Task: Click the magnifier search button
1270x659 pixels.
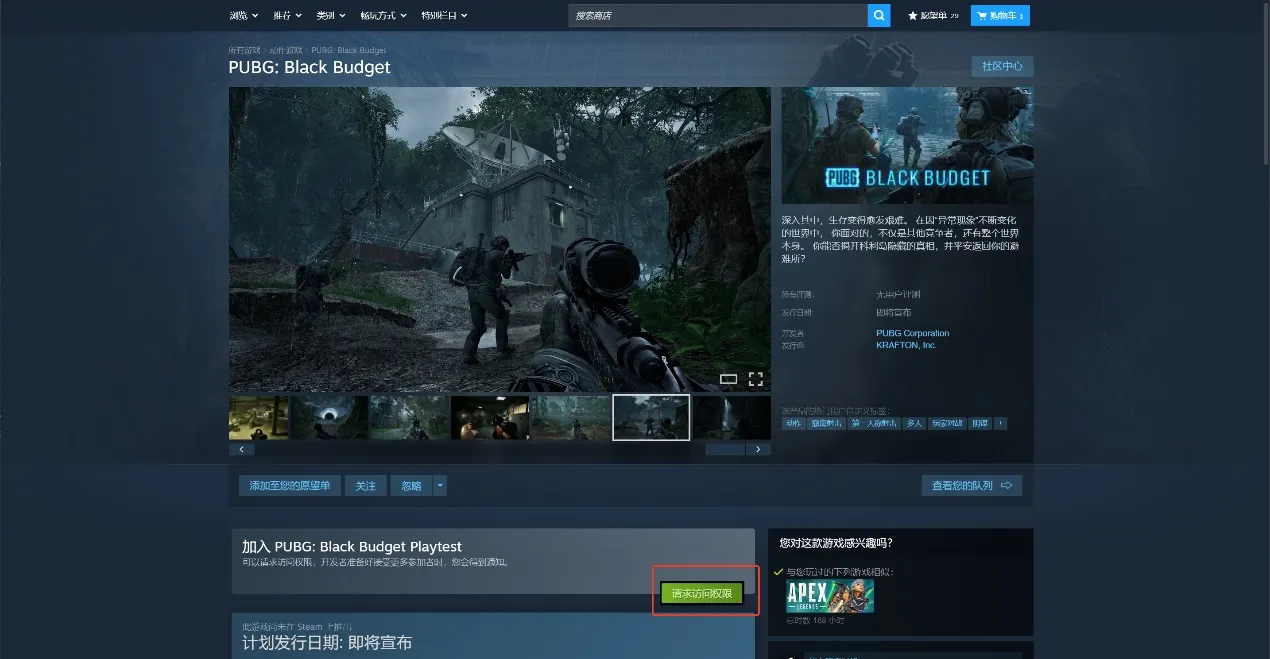Action: point(878,16)
